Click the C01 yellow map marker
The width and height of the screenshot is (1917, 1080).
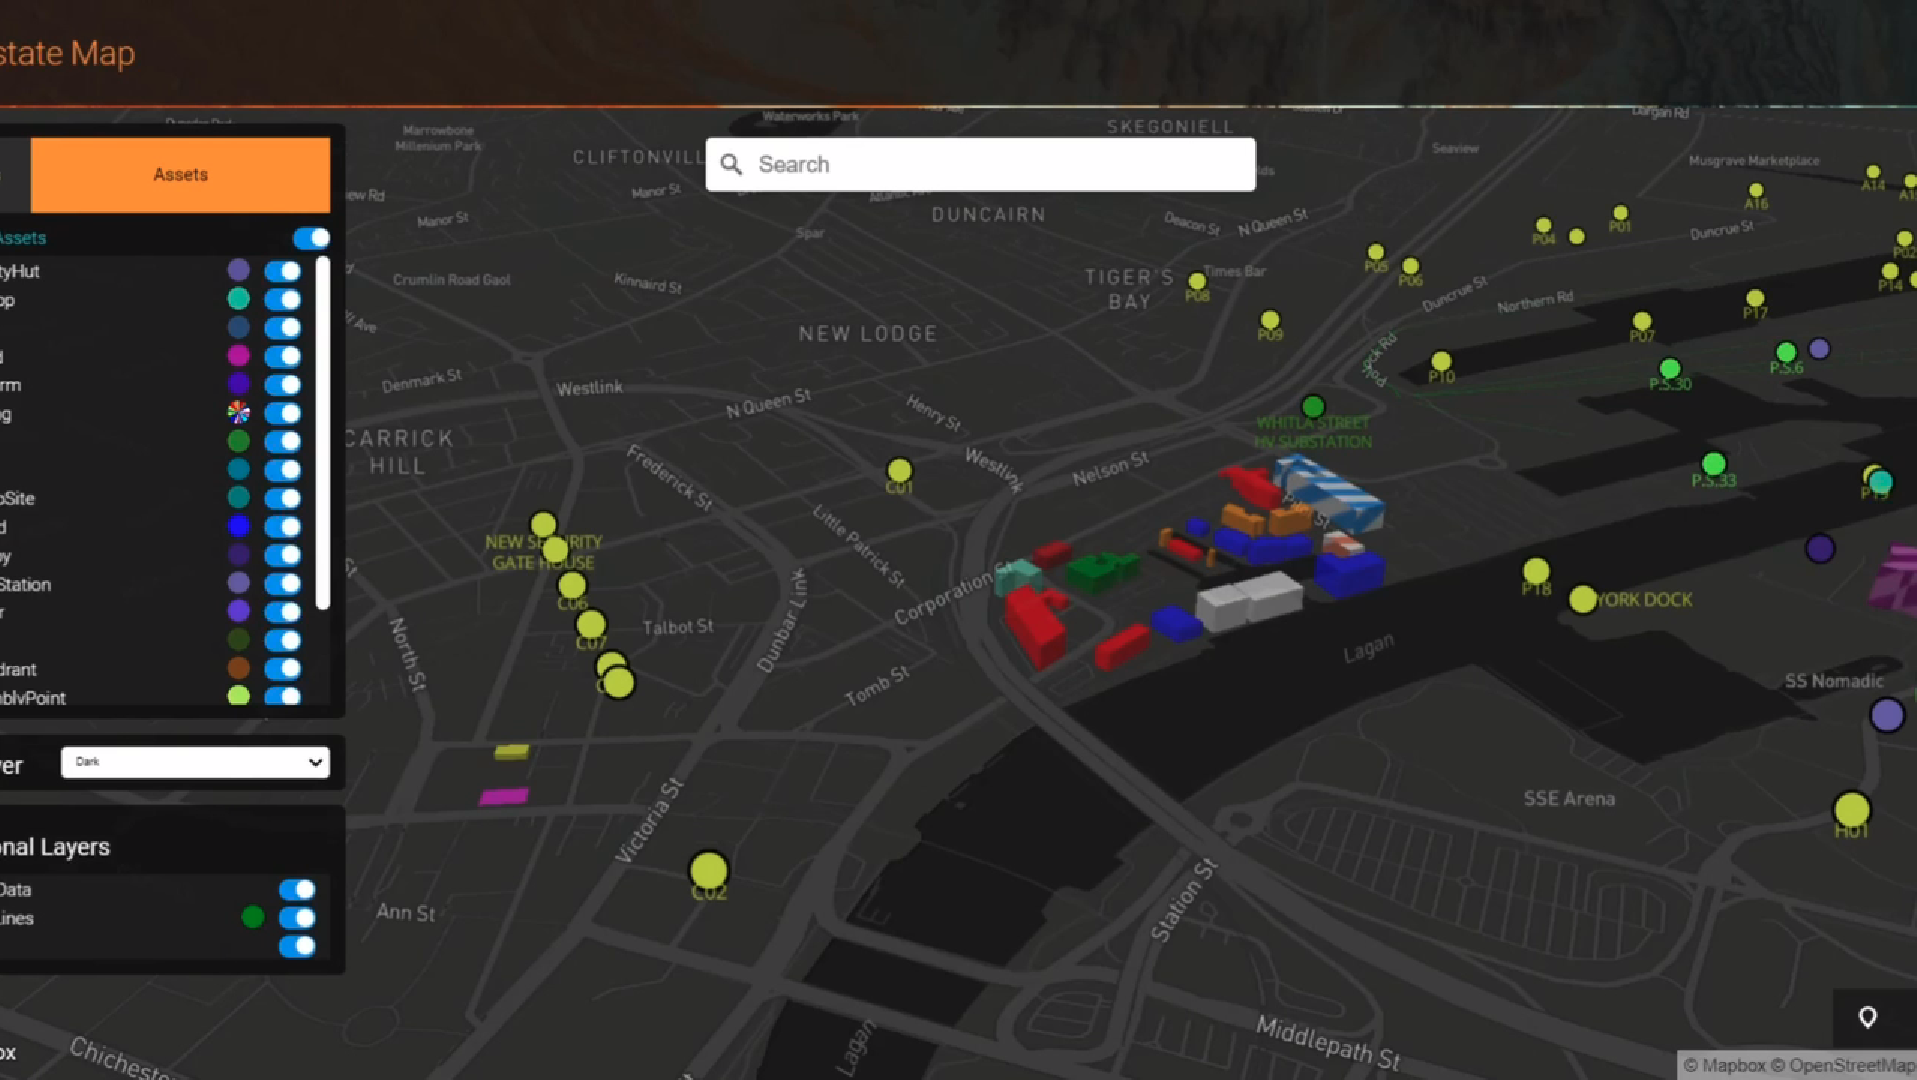pyautogui.click(x=899, y=470)
